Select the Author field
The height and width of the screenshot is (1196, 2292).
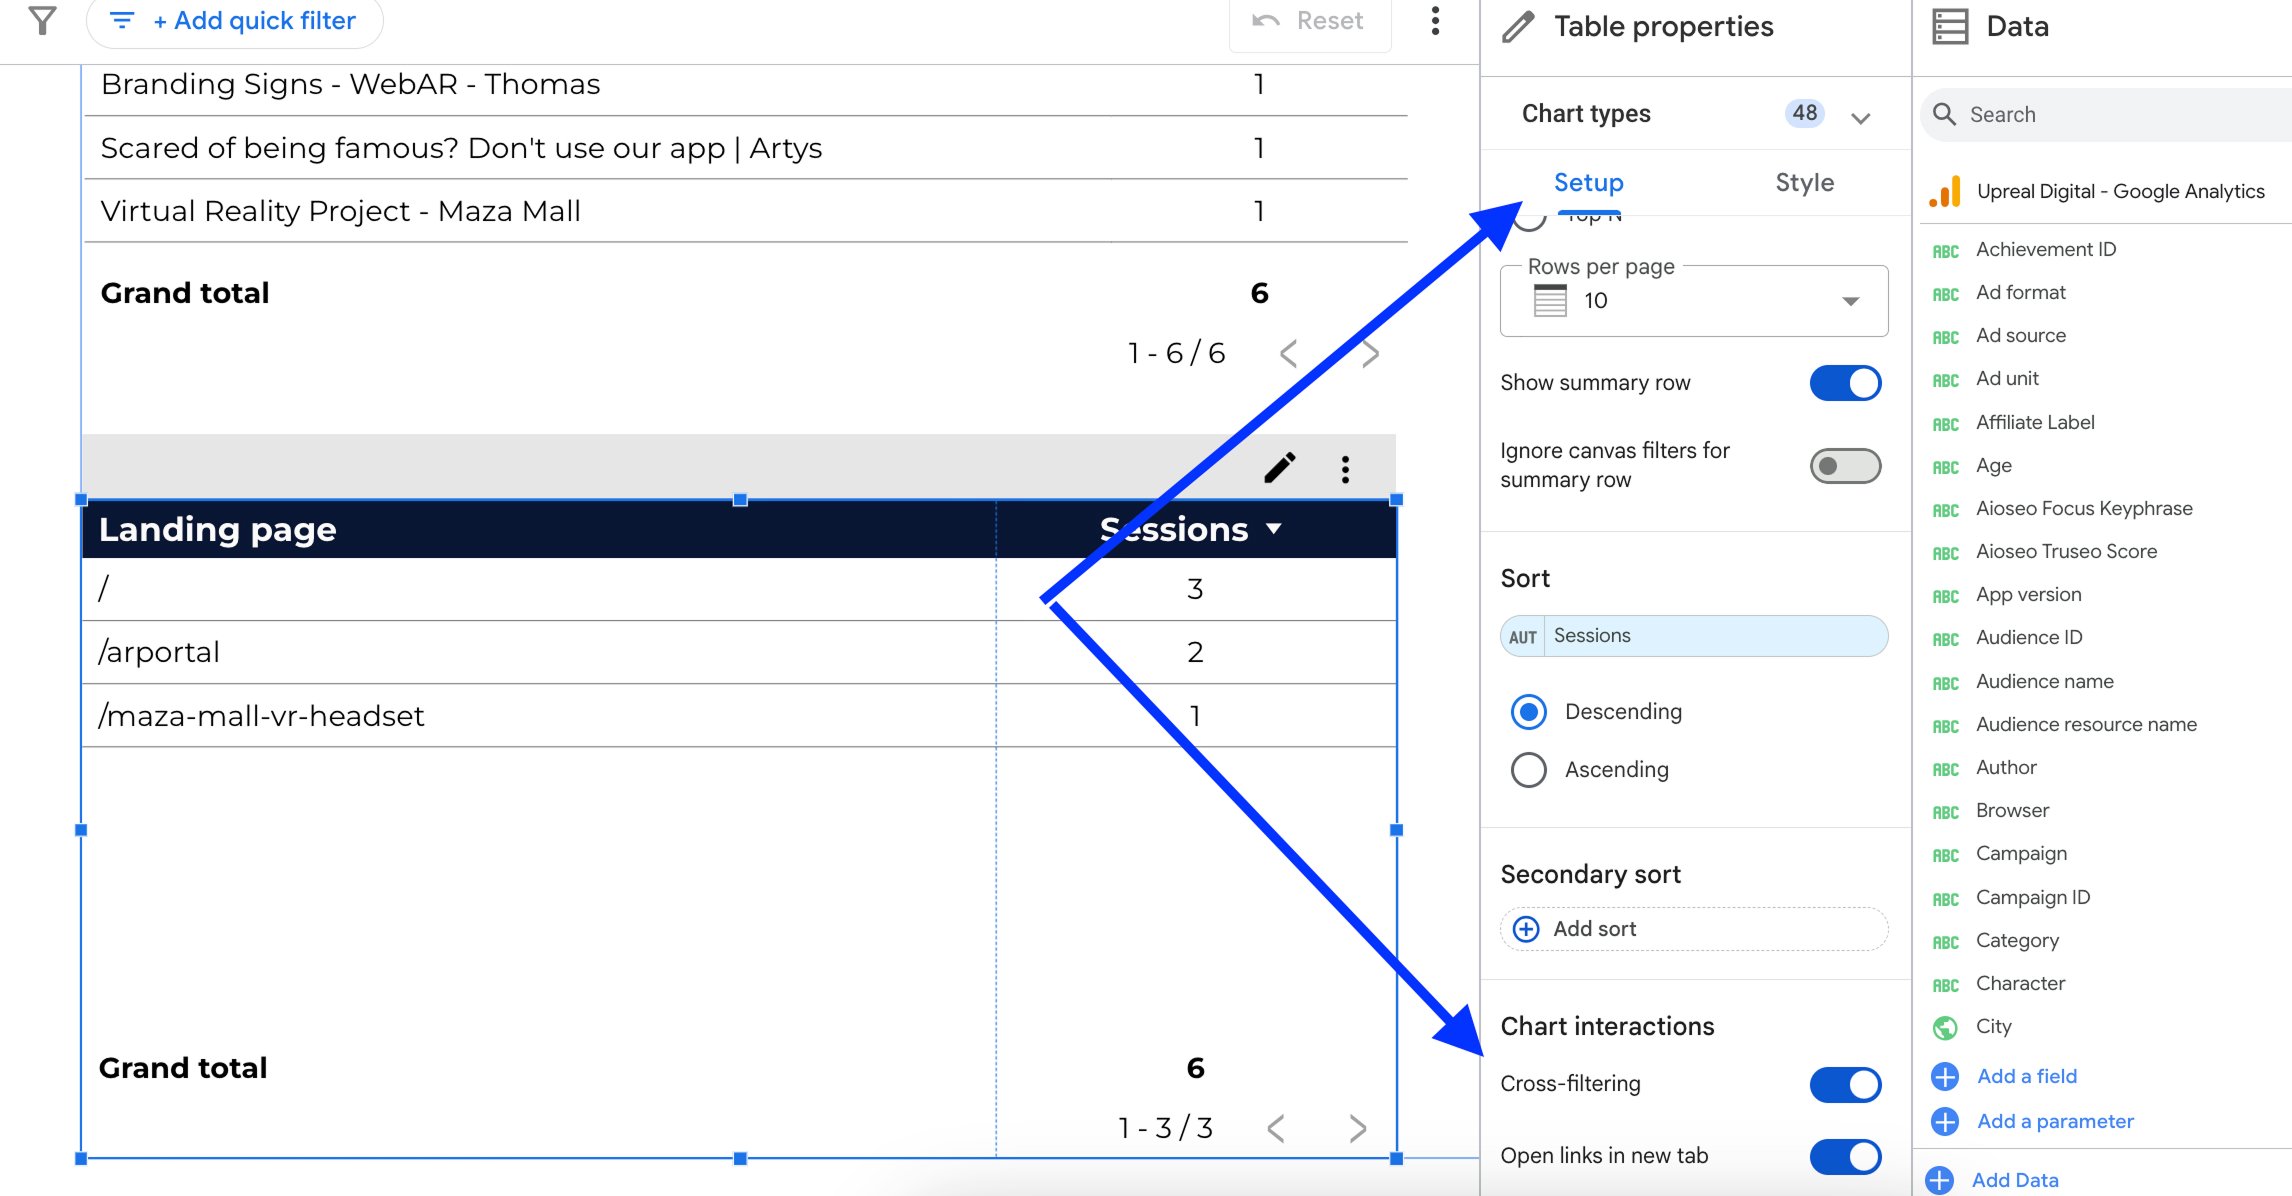pos(2006,767)
